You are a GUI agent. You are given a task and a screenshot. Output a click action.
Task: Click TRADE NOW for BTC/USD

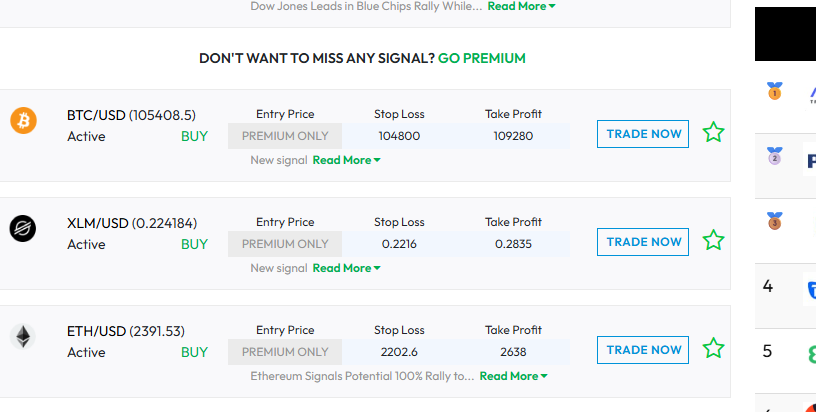tap(643, 134)
